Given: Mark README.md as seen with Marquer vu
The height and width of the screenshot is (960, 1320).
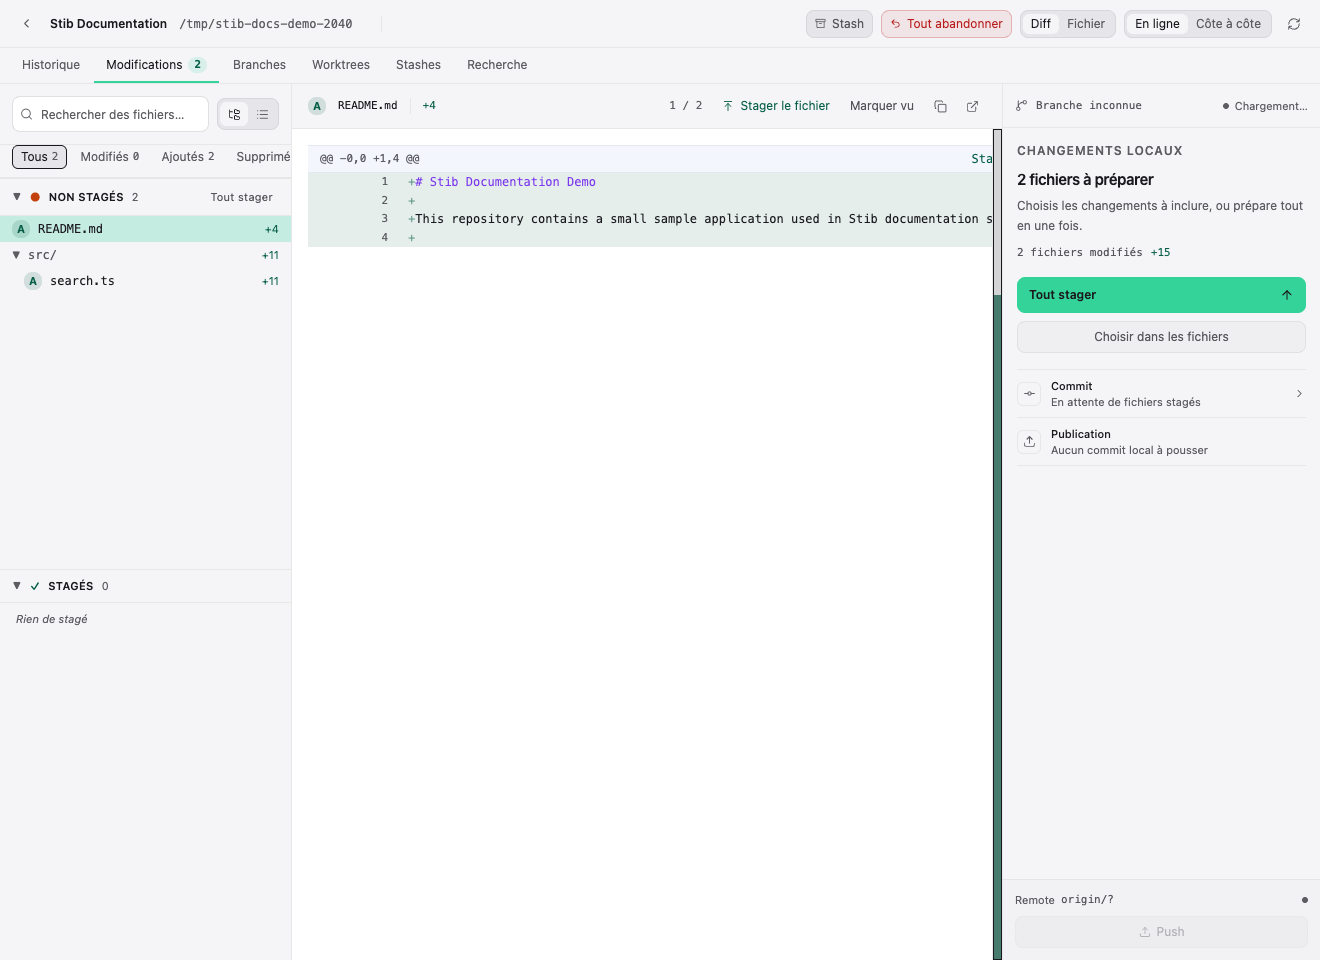Looking at the screenshot, I should point(882,106).
